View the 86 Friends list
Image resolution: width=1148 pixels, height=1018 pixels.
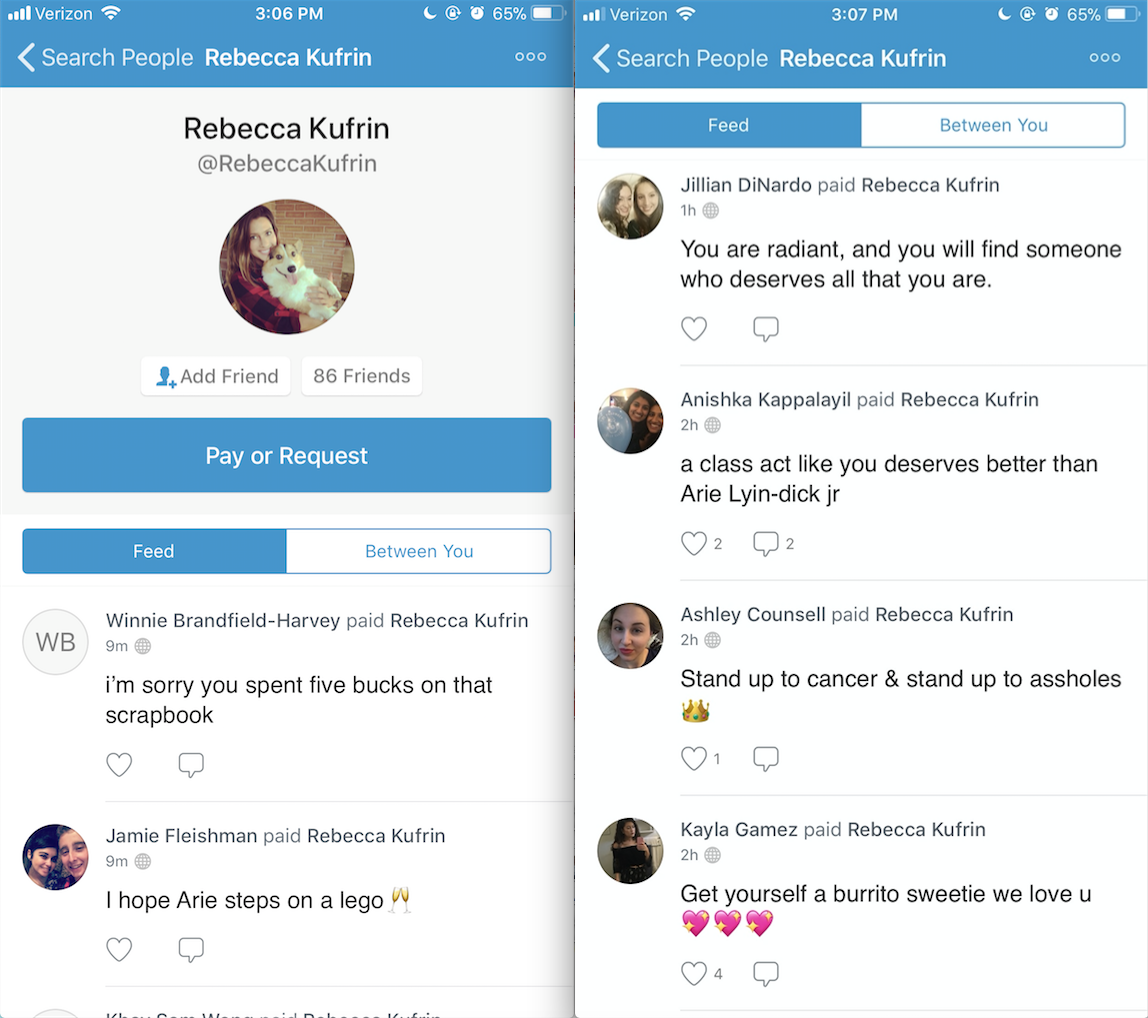(362, 376)
